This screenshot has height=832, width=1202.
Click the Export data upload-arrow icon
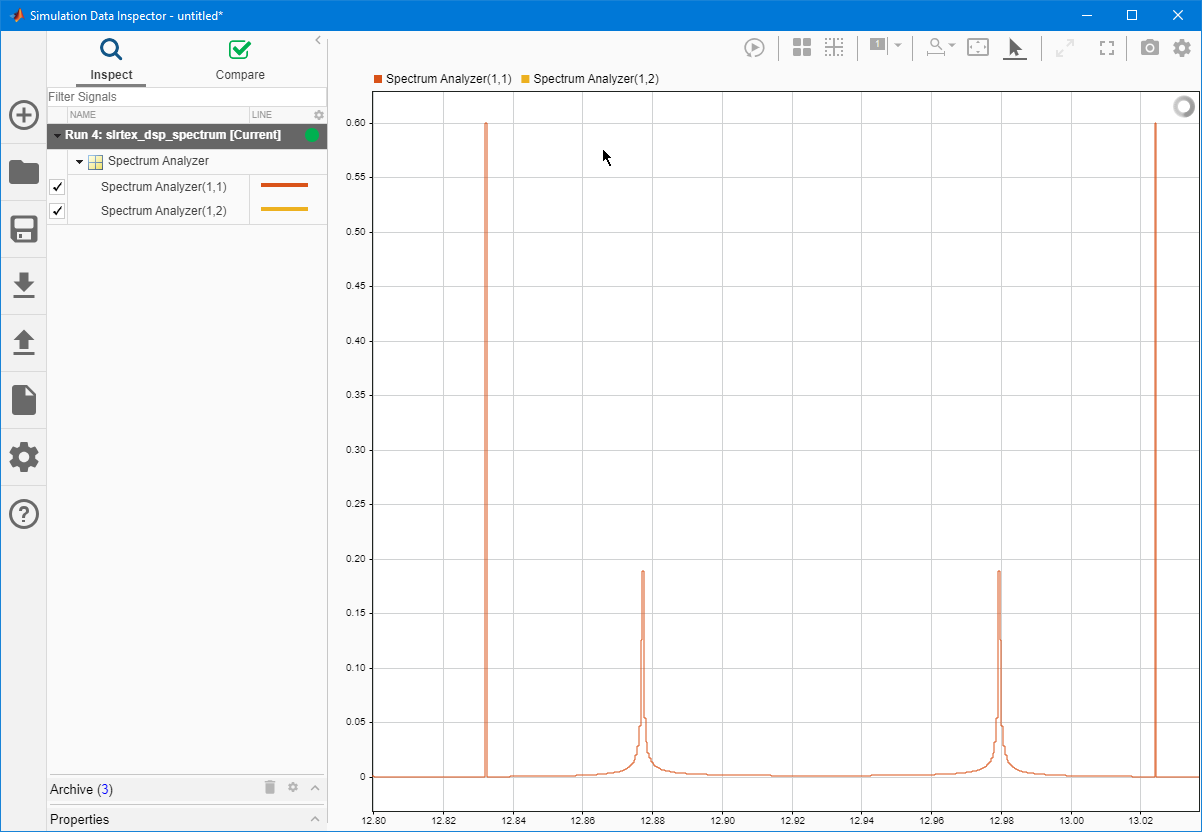[24, 343]
